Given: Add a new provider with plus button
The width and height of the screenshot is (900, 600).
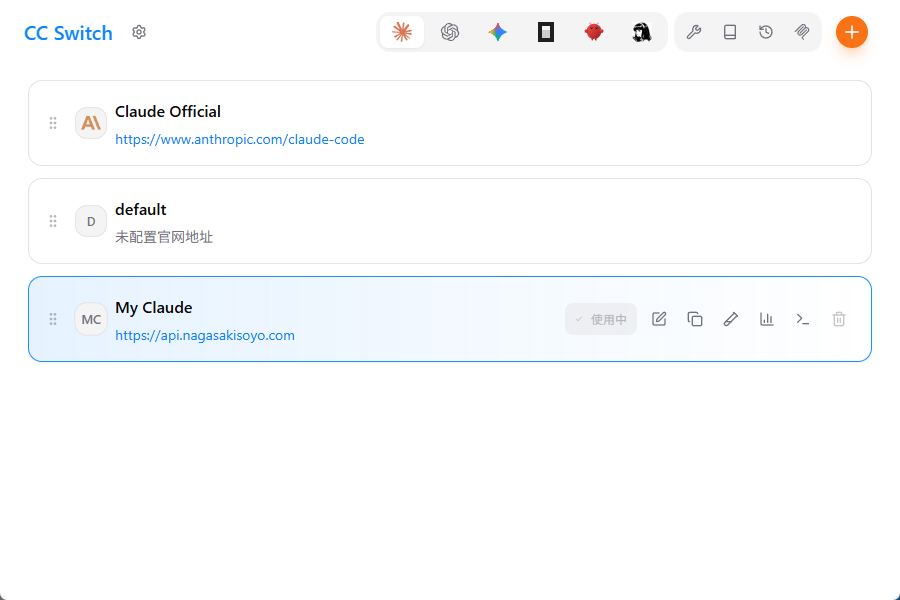Looking at the screenshot, I should (852, 32).
